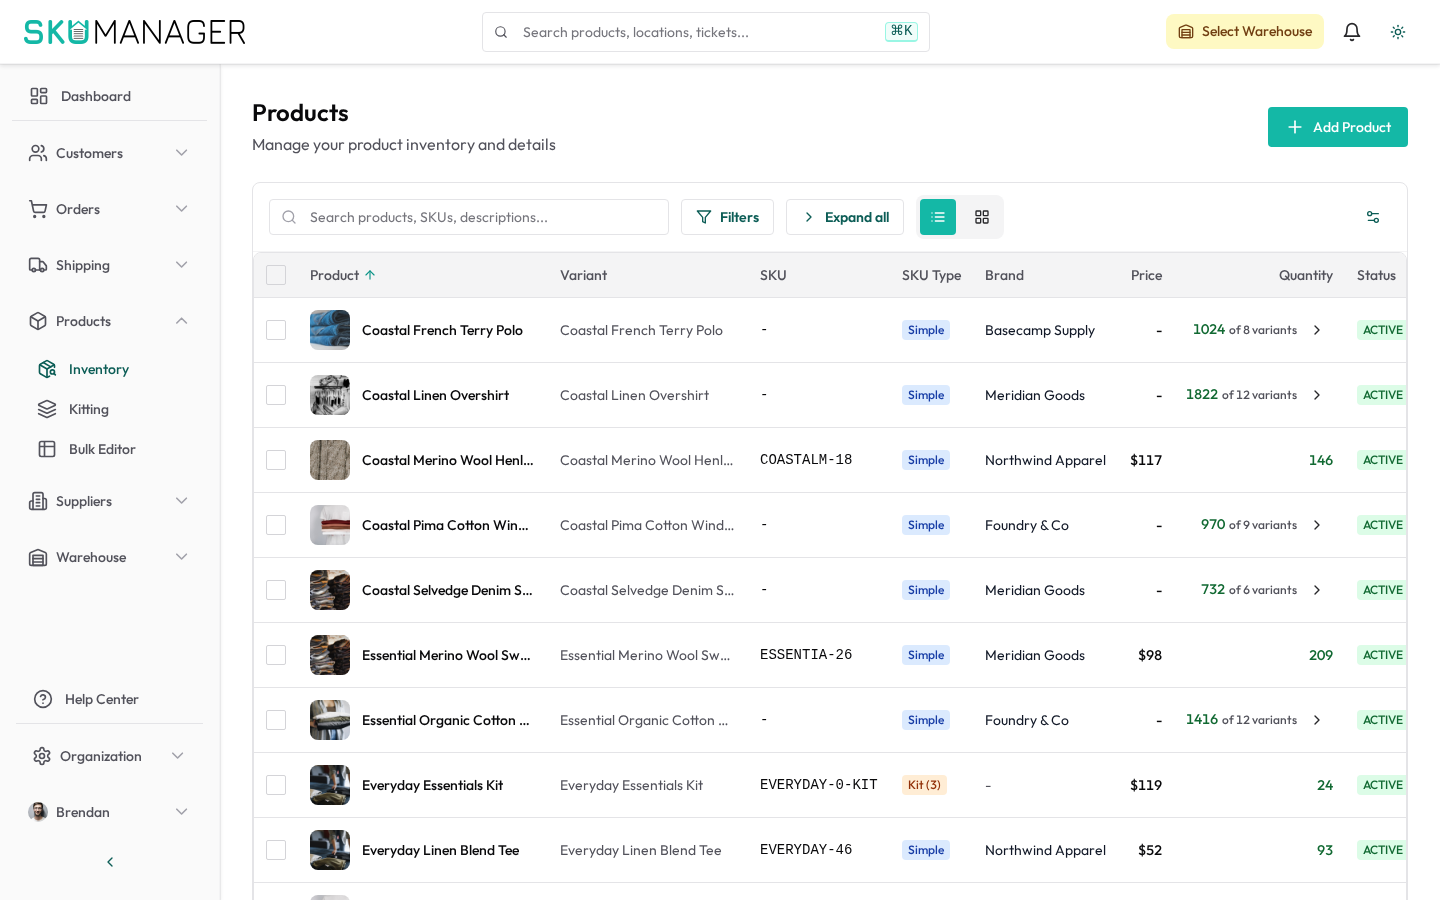Click Essential Merino Wool Sweater thumbnail
1440x900 pixels.
point(330,655)
